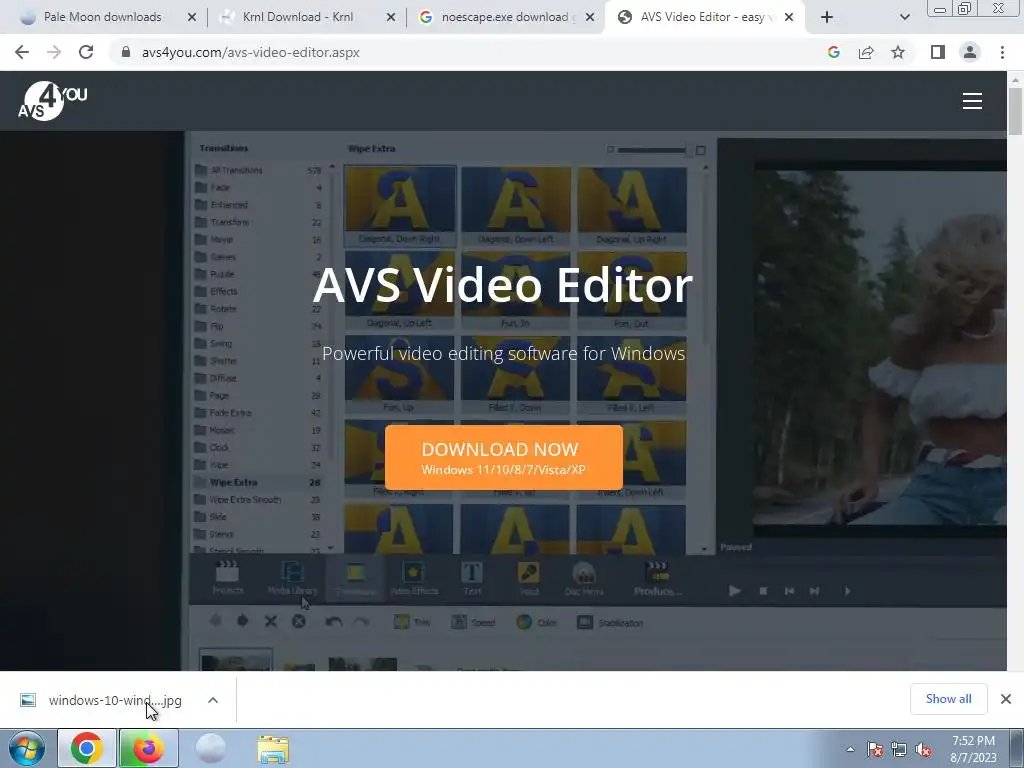Click the page vertical scrollbar thumb
The image size is (1024, 768).
1015,111
